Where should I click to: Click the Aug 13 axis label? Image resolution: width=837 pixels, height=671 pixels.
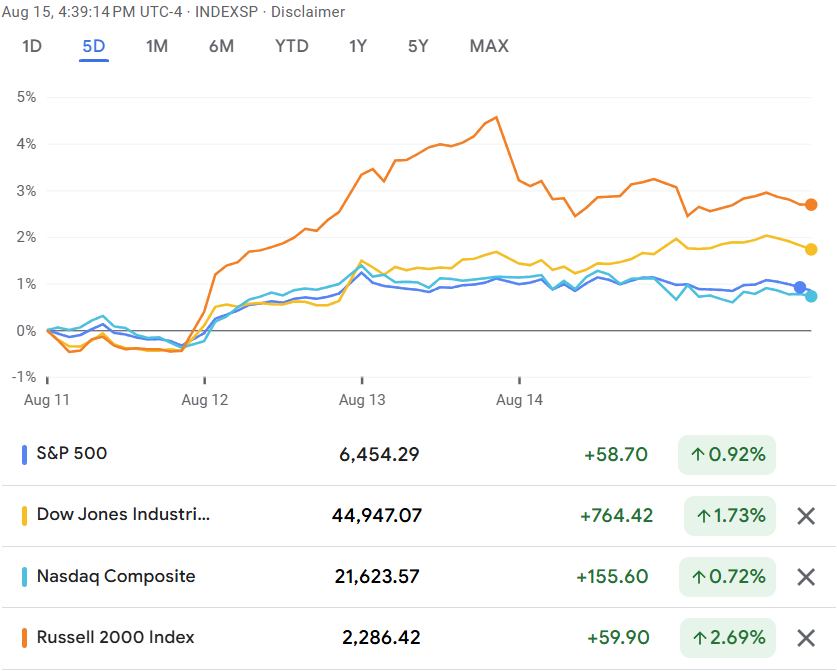(x=362, y=400)
